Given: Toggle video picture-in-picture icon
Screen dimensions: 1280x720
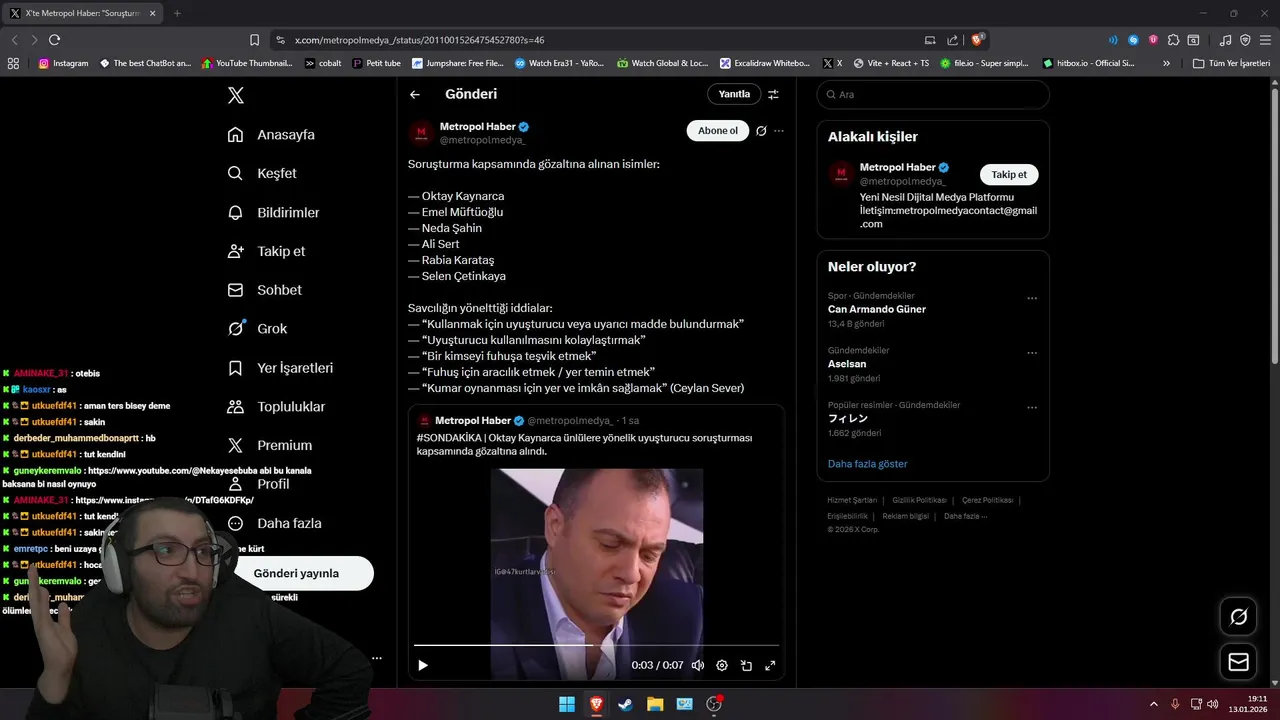Looking at the screenshot, I should 746,665.
